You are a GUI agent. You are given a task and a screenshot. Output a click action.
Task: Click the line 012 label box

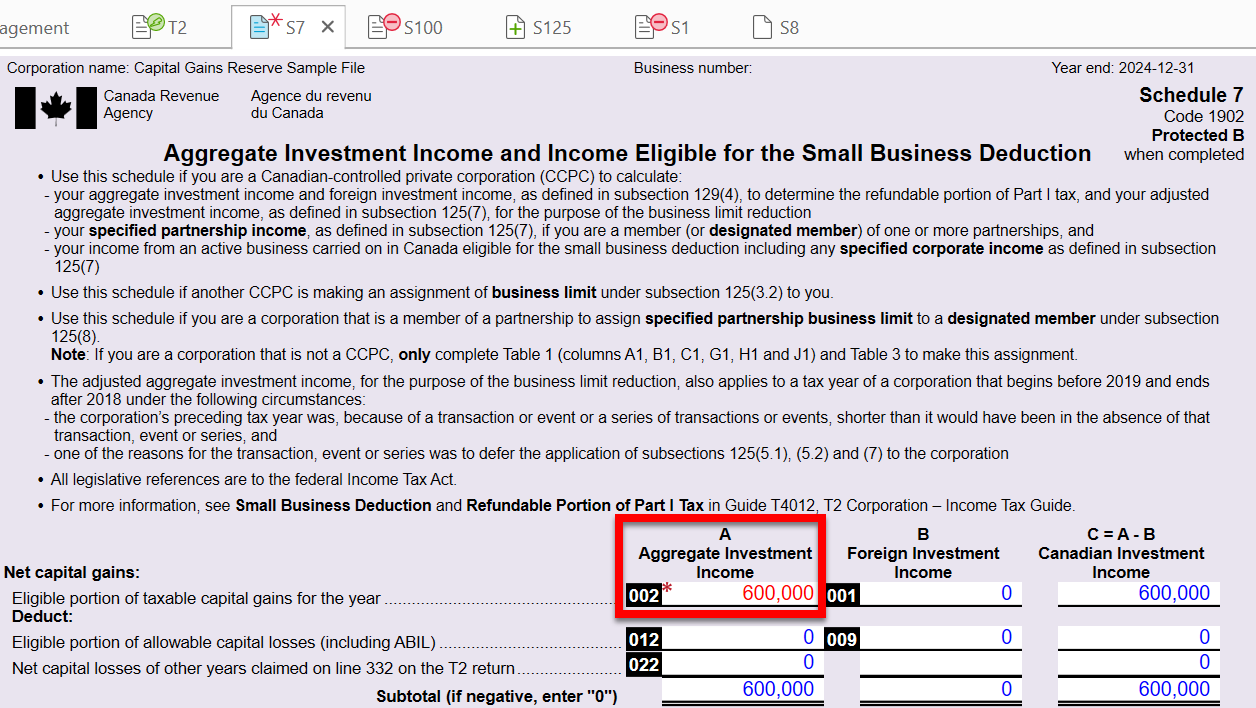pyautogui.click(x=644, y=639)
